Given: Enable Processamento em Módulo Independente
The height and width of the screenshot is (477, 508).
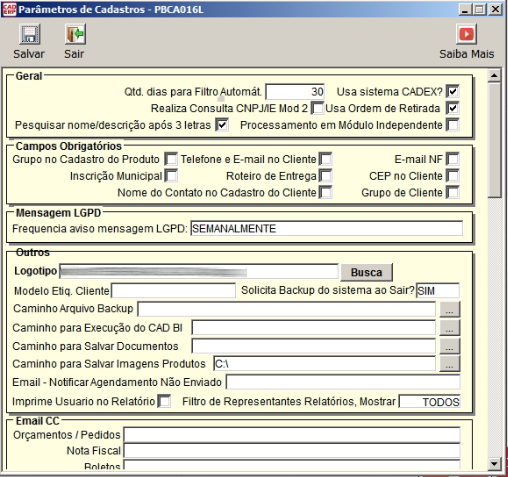Looking at the screenshot, I should (x=453, y=125).
